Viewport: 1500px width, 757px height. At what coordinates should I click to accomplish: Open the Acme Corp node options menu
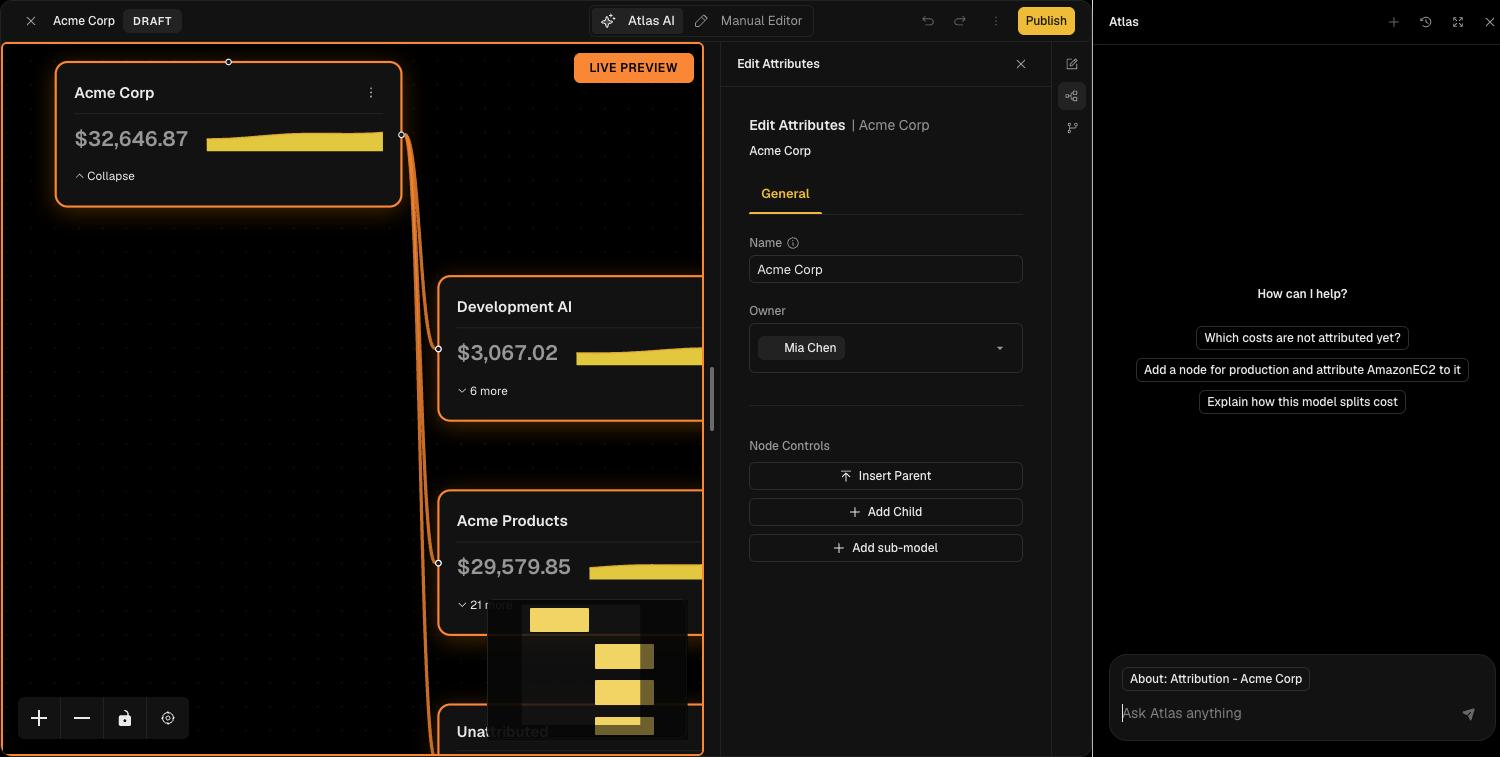(x=371, y=92)
